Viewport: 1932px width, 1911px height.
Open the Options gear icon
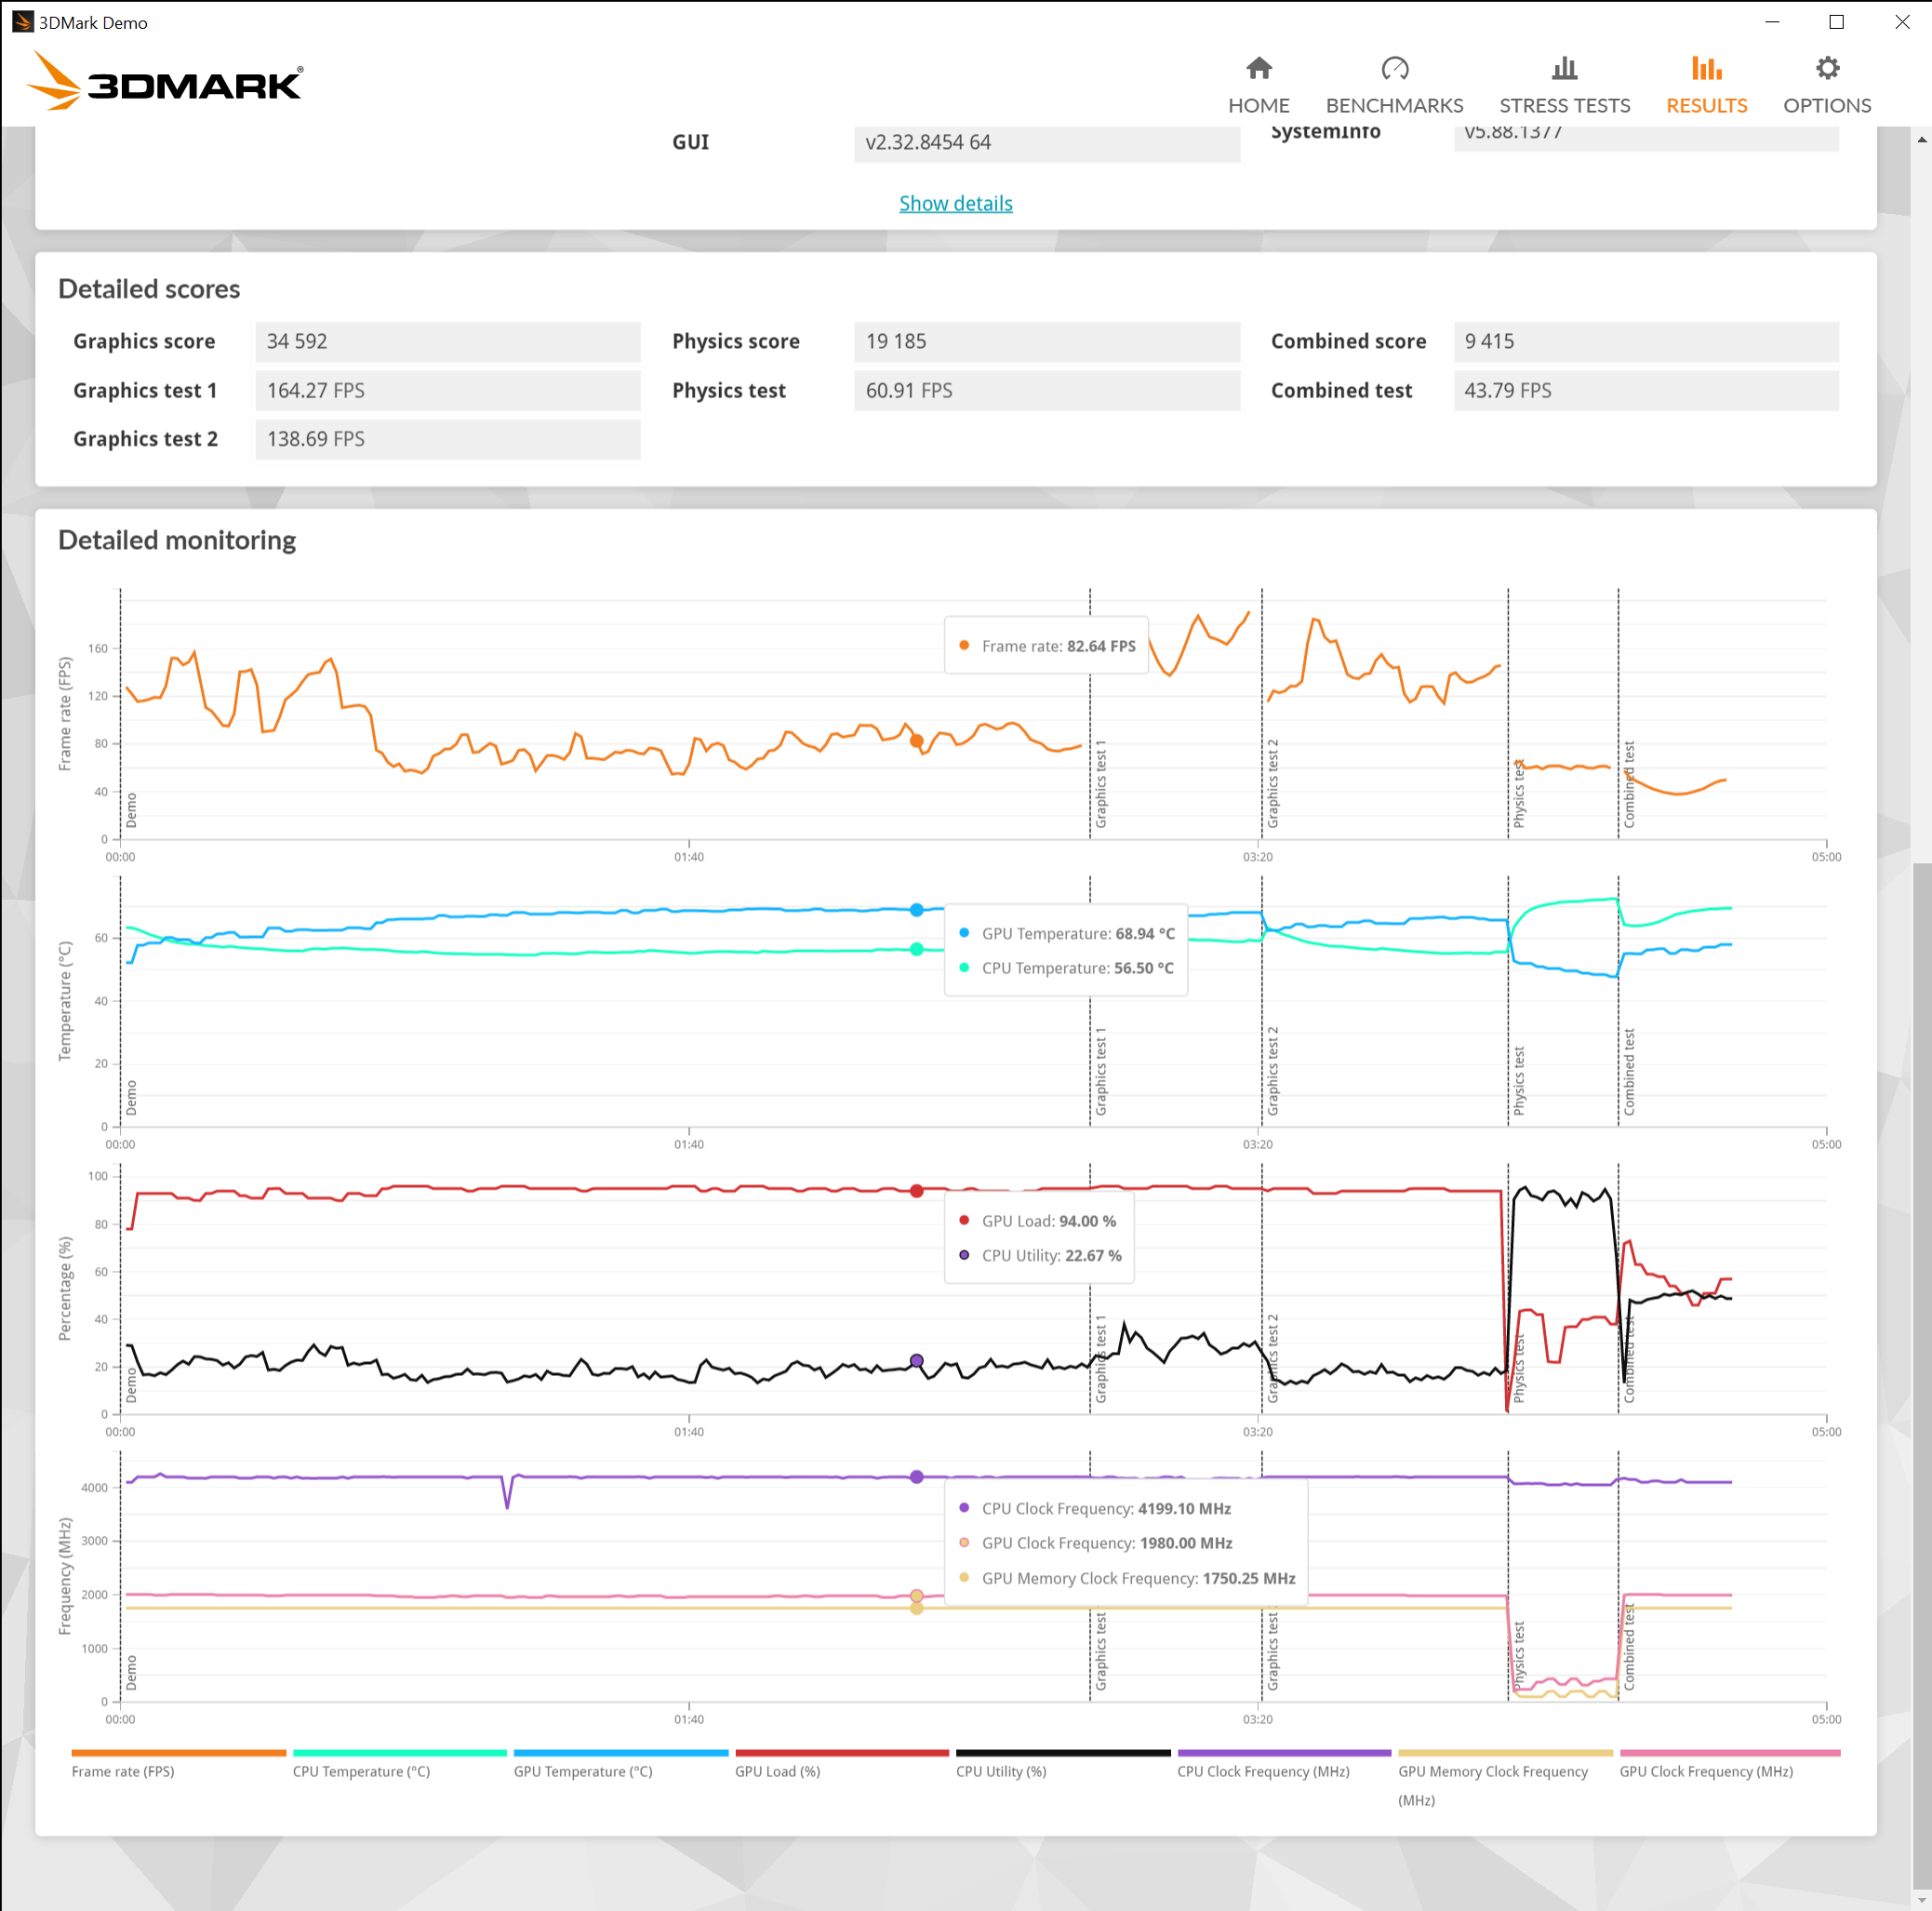click(1827, 68)
